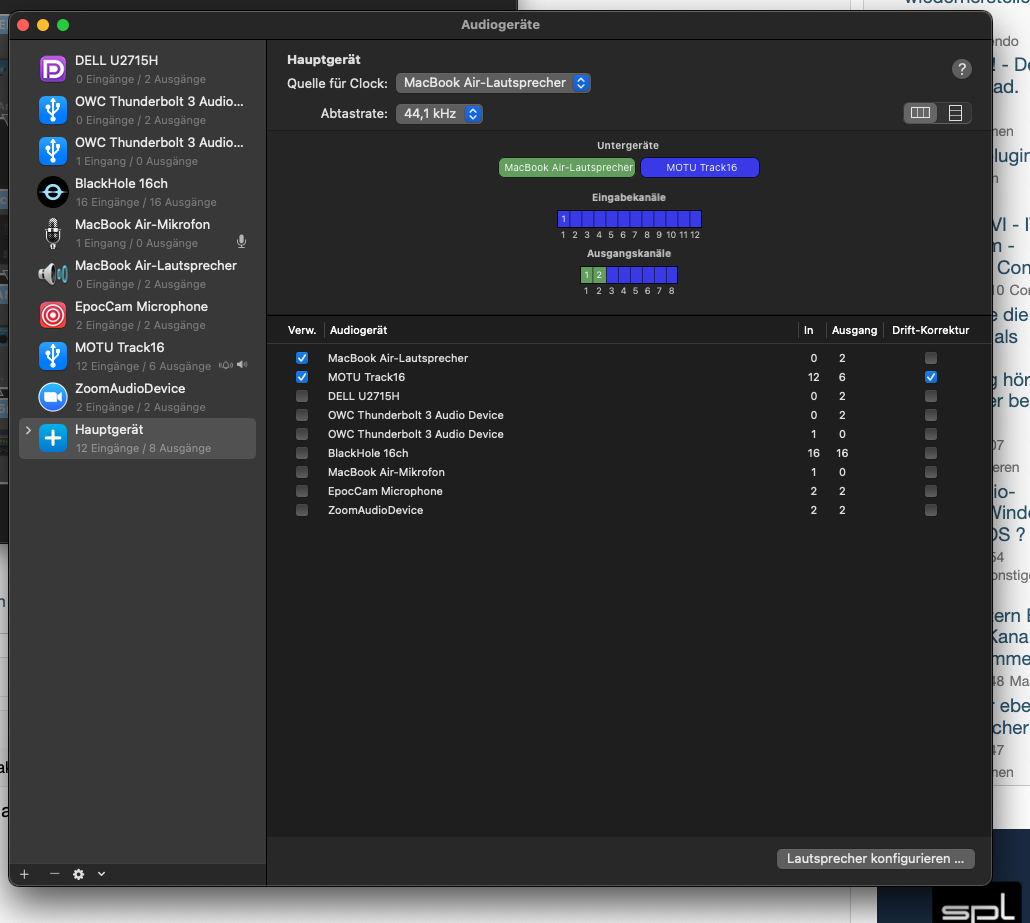Select EpocCam Microphone in device sidebar
The width and height of the screenshot is (1030, 923).
point(138,315)
